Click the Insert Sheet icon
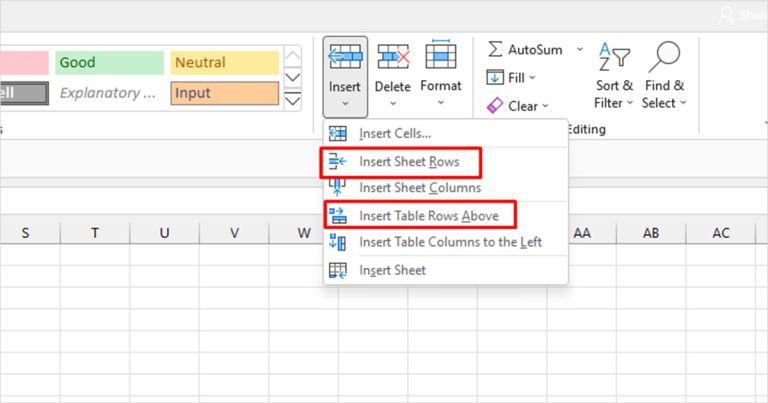Image resolution: width=768 pixels, height=403 pixels. coord(337,270)
